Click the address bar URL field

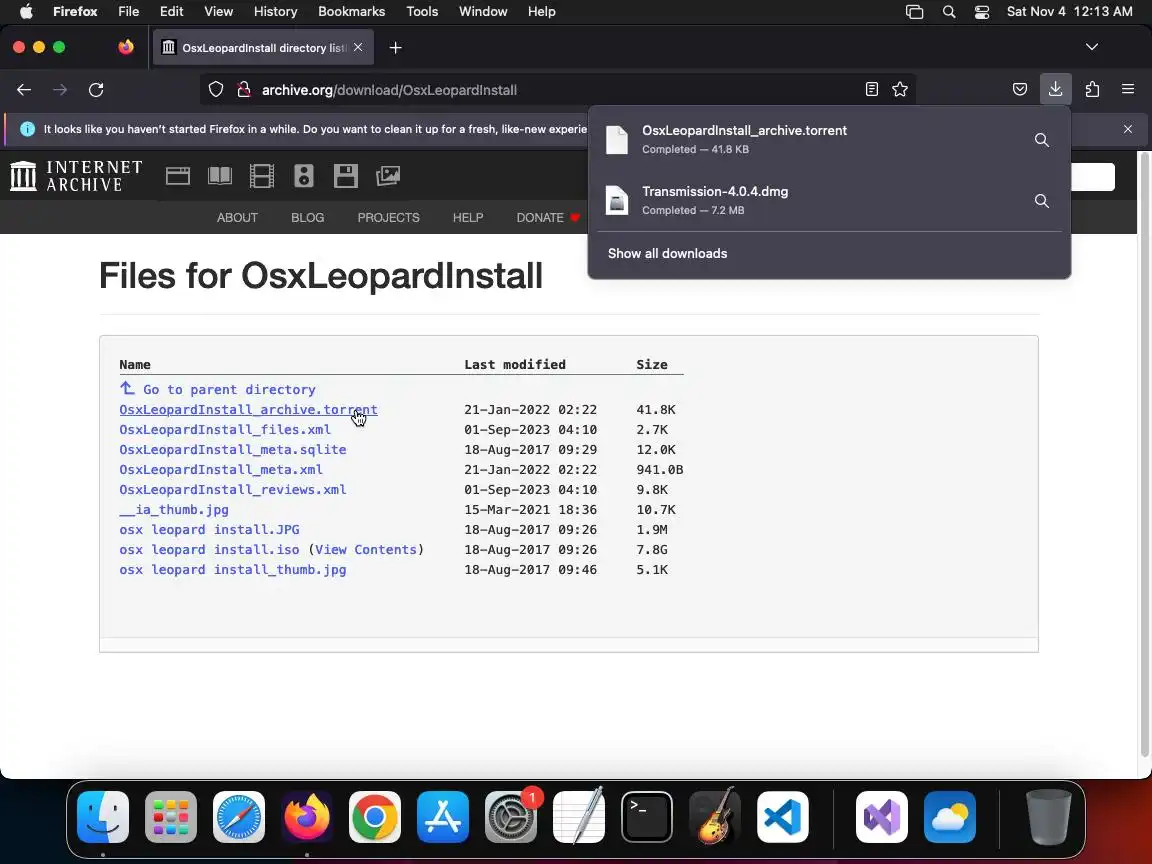click(x=558, y=90)
